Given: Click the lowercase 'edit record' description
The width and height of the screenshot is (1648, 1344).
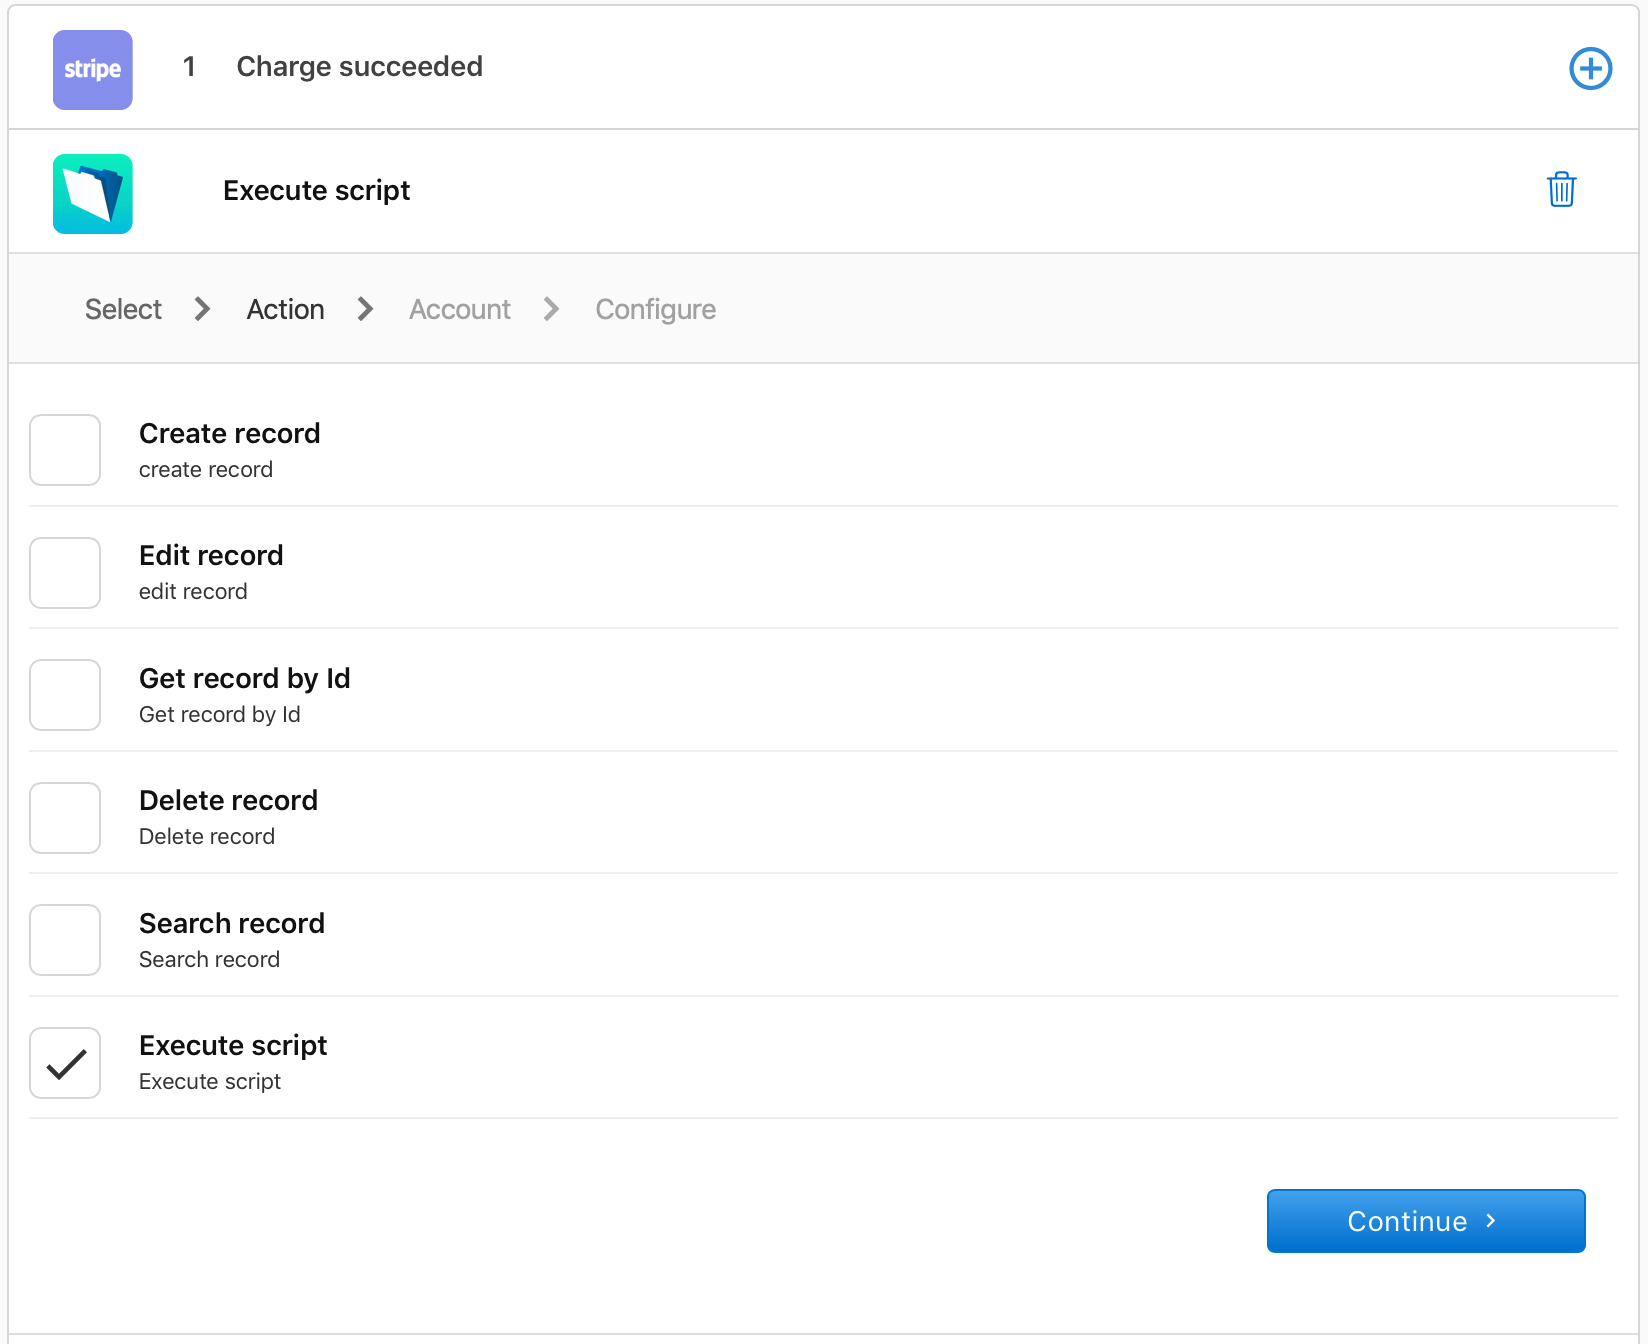Looking at the screenshot, I should tap(193, 591).
